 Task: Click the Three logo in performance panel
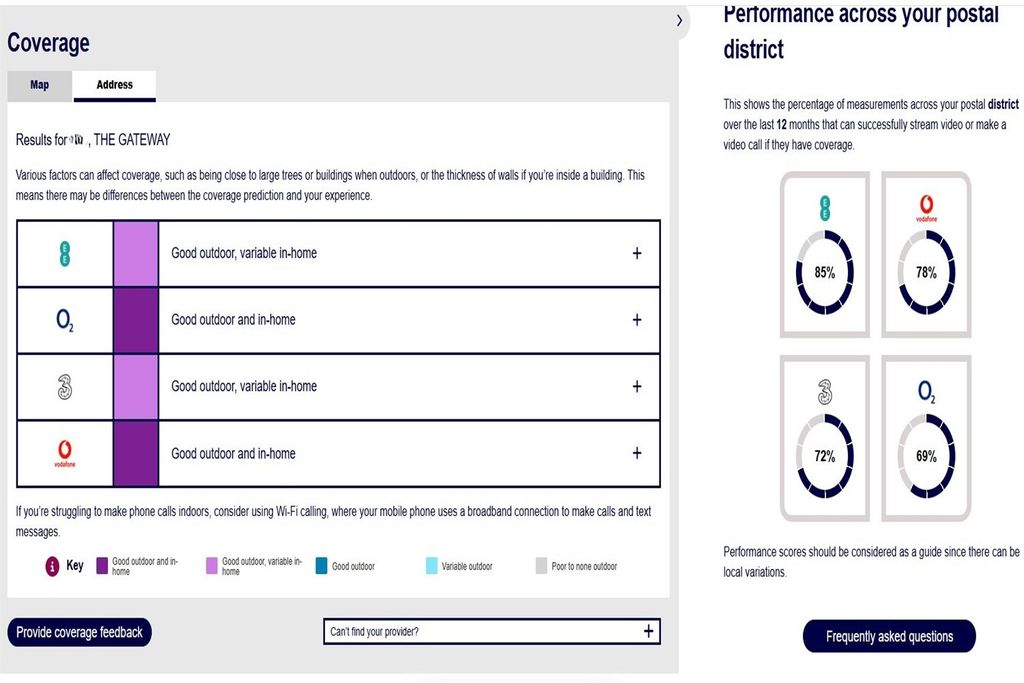pyautogui.click(x=825, y=392)
